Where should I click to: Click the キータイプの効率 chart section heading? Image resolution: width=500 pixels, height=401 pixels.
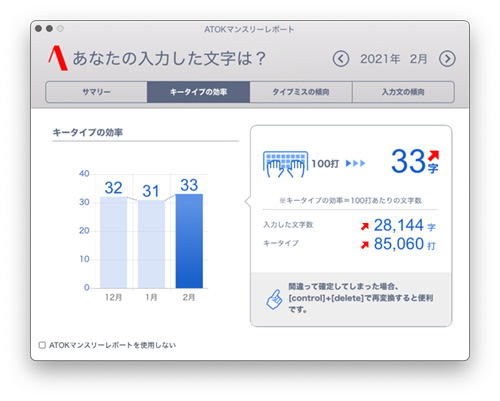point(88,133)
